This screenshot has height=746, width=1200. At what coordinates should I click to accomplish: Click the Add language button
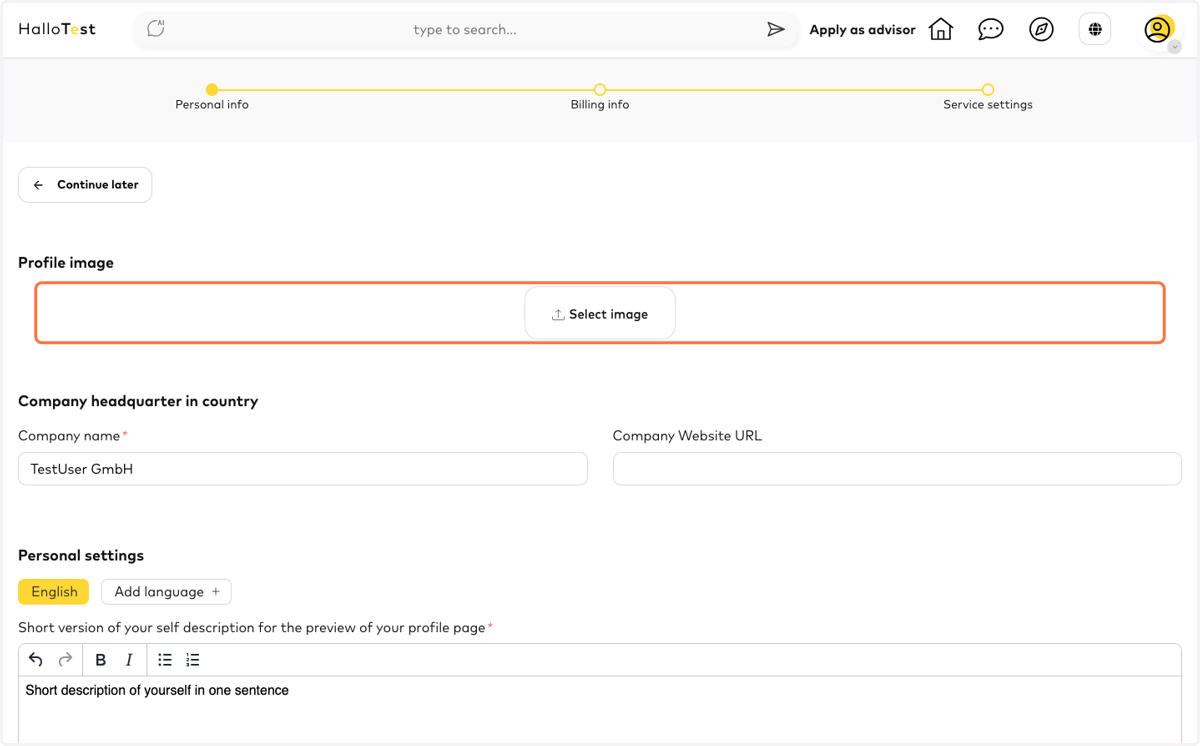[x=166, y=592]
